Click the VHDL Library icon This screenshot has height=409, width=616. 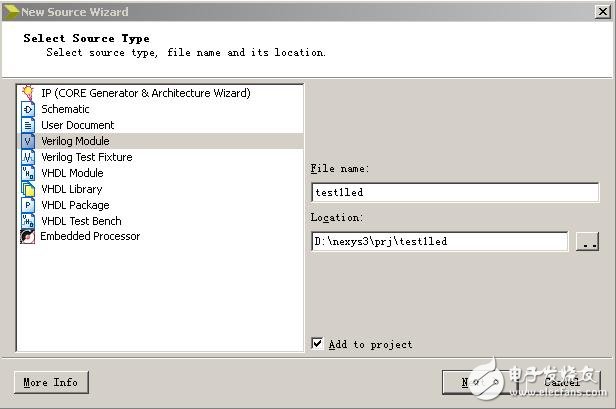(x=28, y=189)
